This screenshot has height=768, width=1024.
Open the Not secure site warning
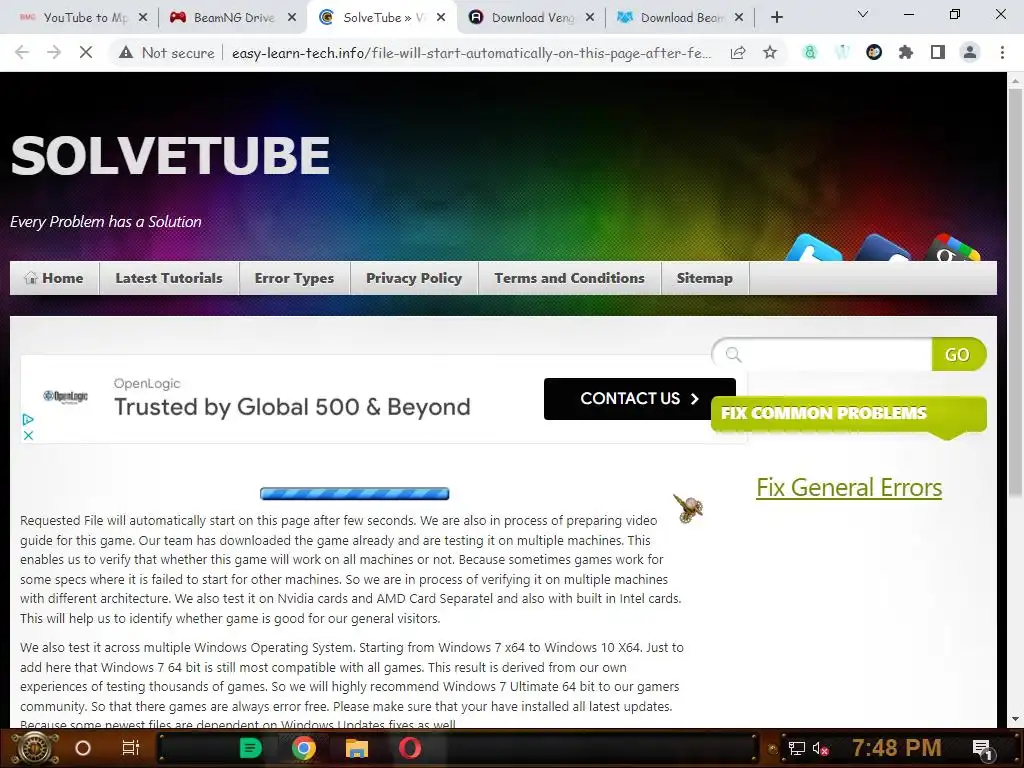[x=167, y=53]
